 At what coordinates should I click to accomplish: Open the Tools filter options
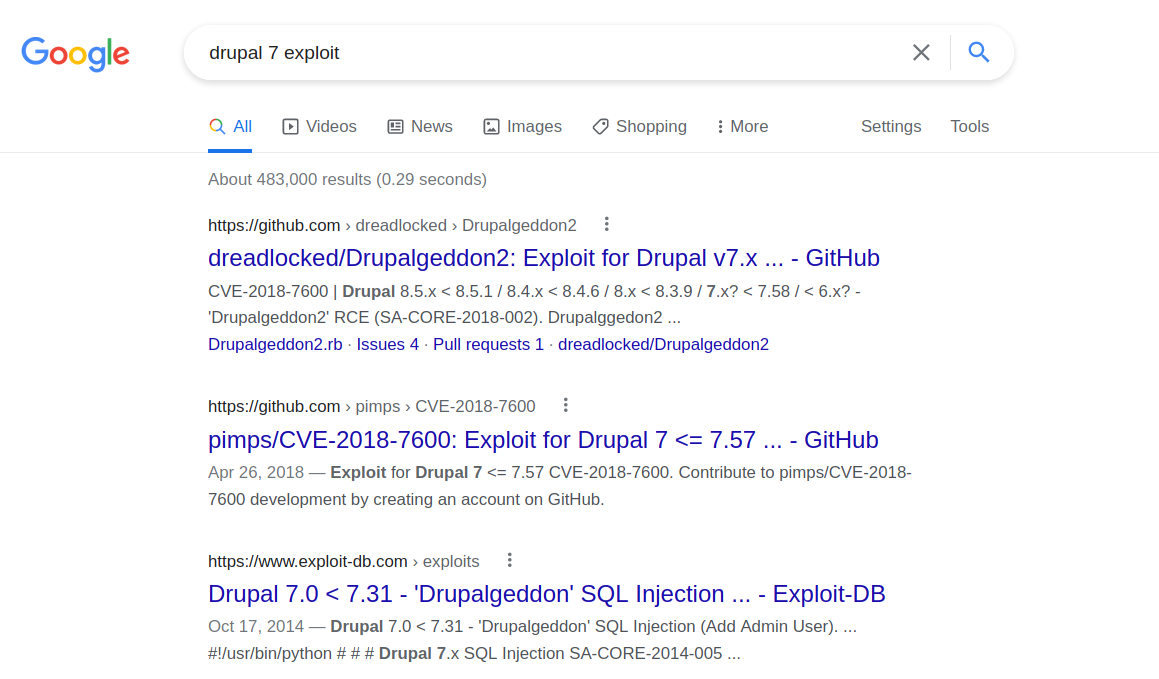tap(969, 126)
